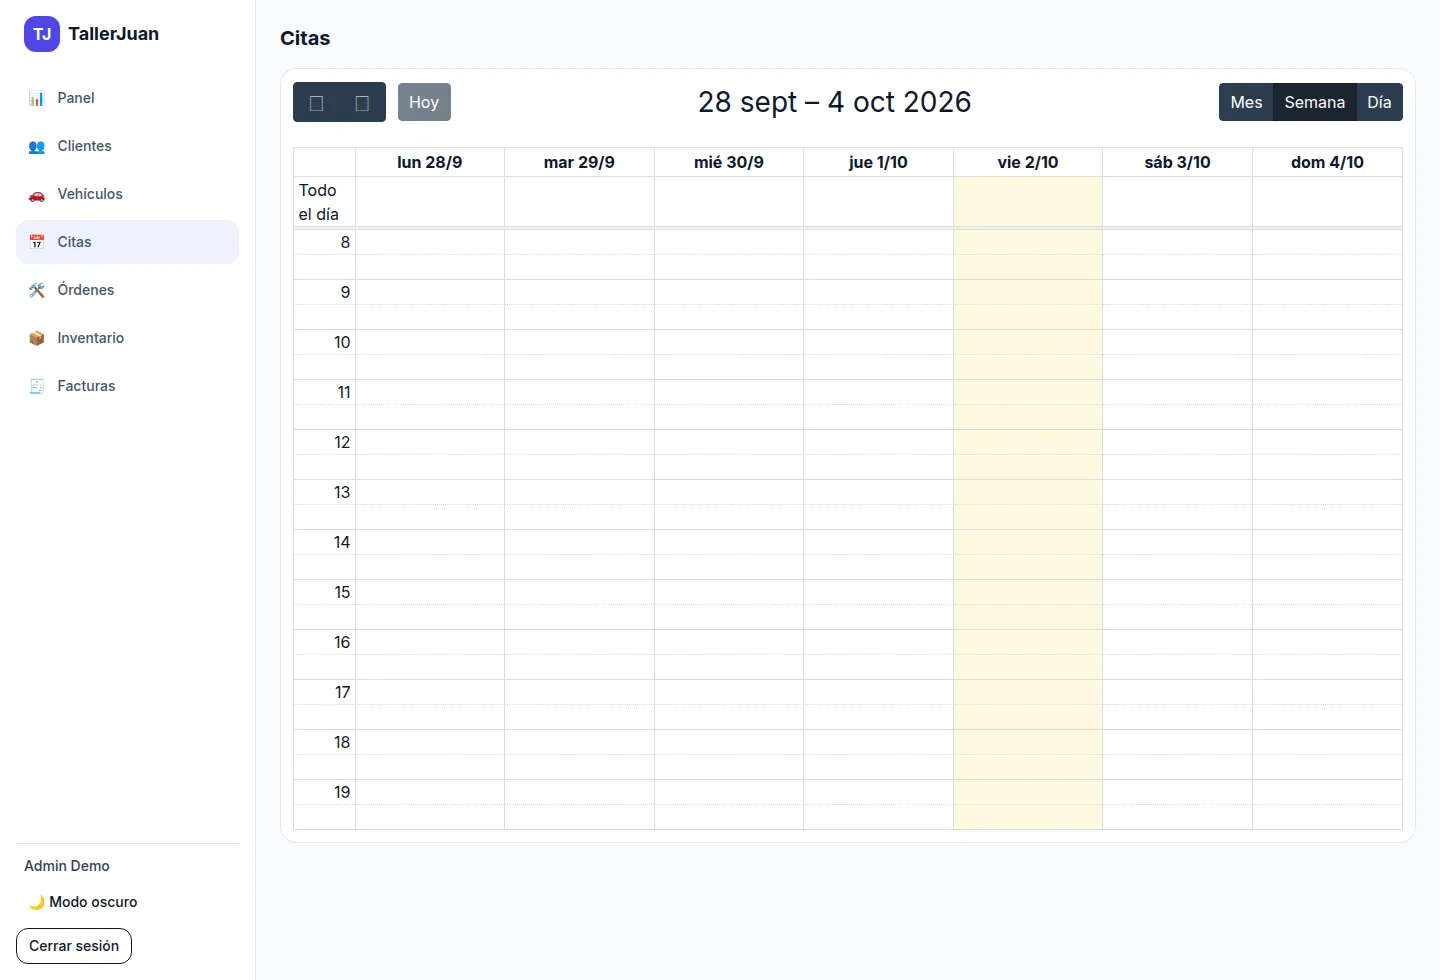Click the 28 sept – 4 oct 2026 title
This screenshot has height=980, width=1440.
click(835, 102)
